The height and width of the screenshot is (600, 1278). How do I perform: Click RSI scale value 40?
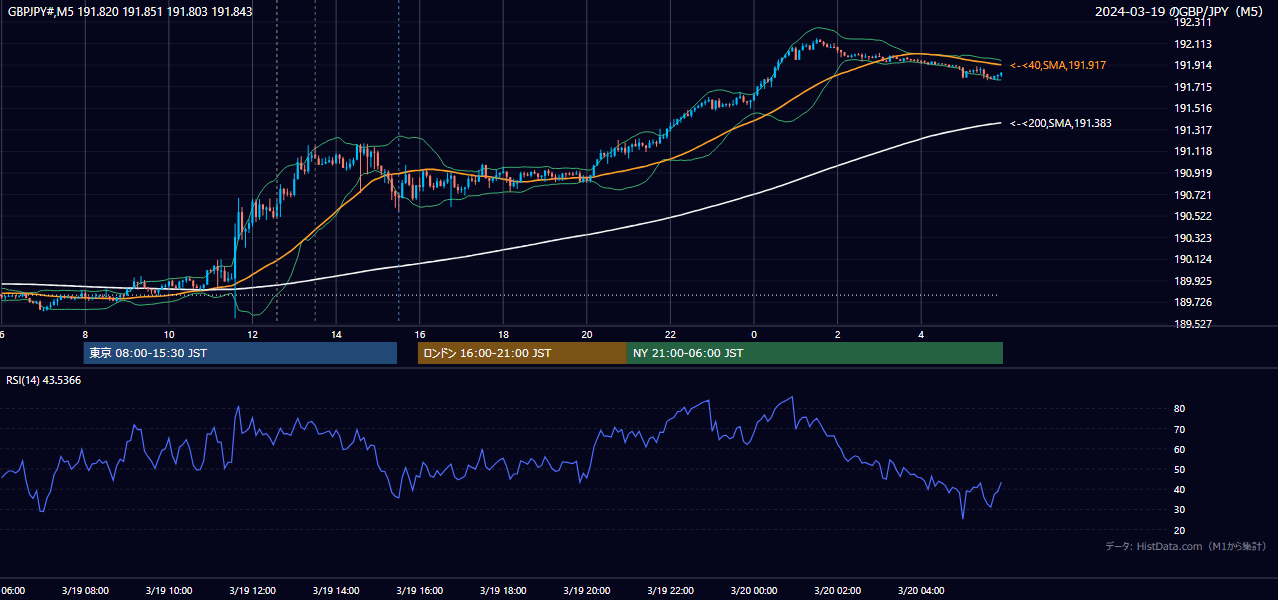click(1180, 489)
